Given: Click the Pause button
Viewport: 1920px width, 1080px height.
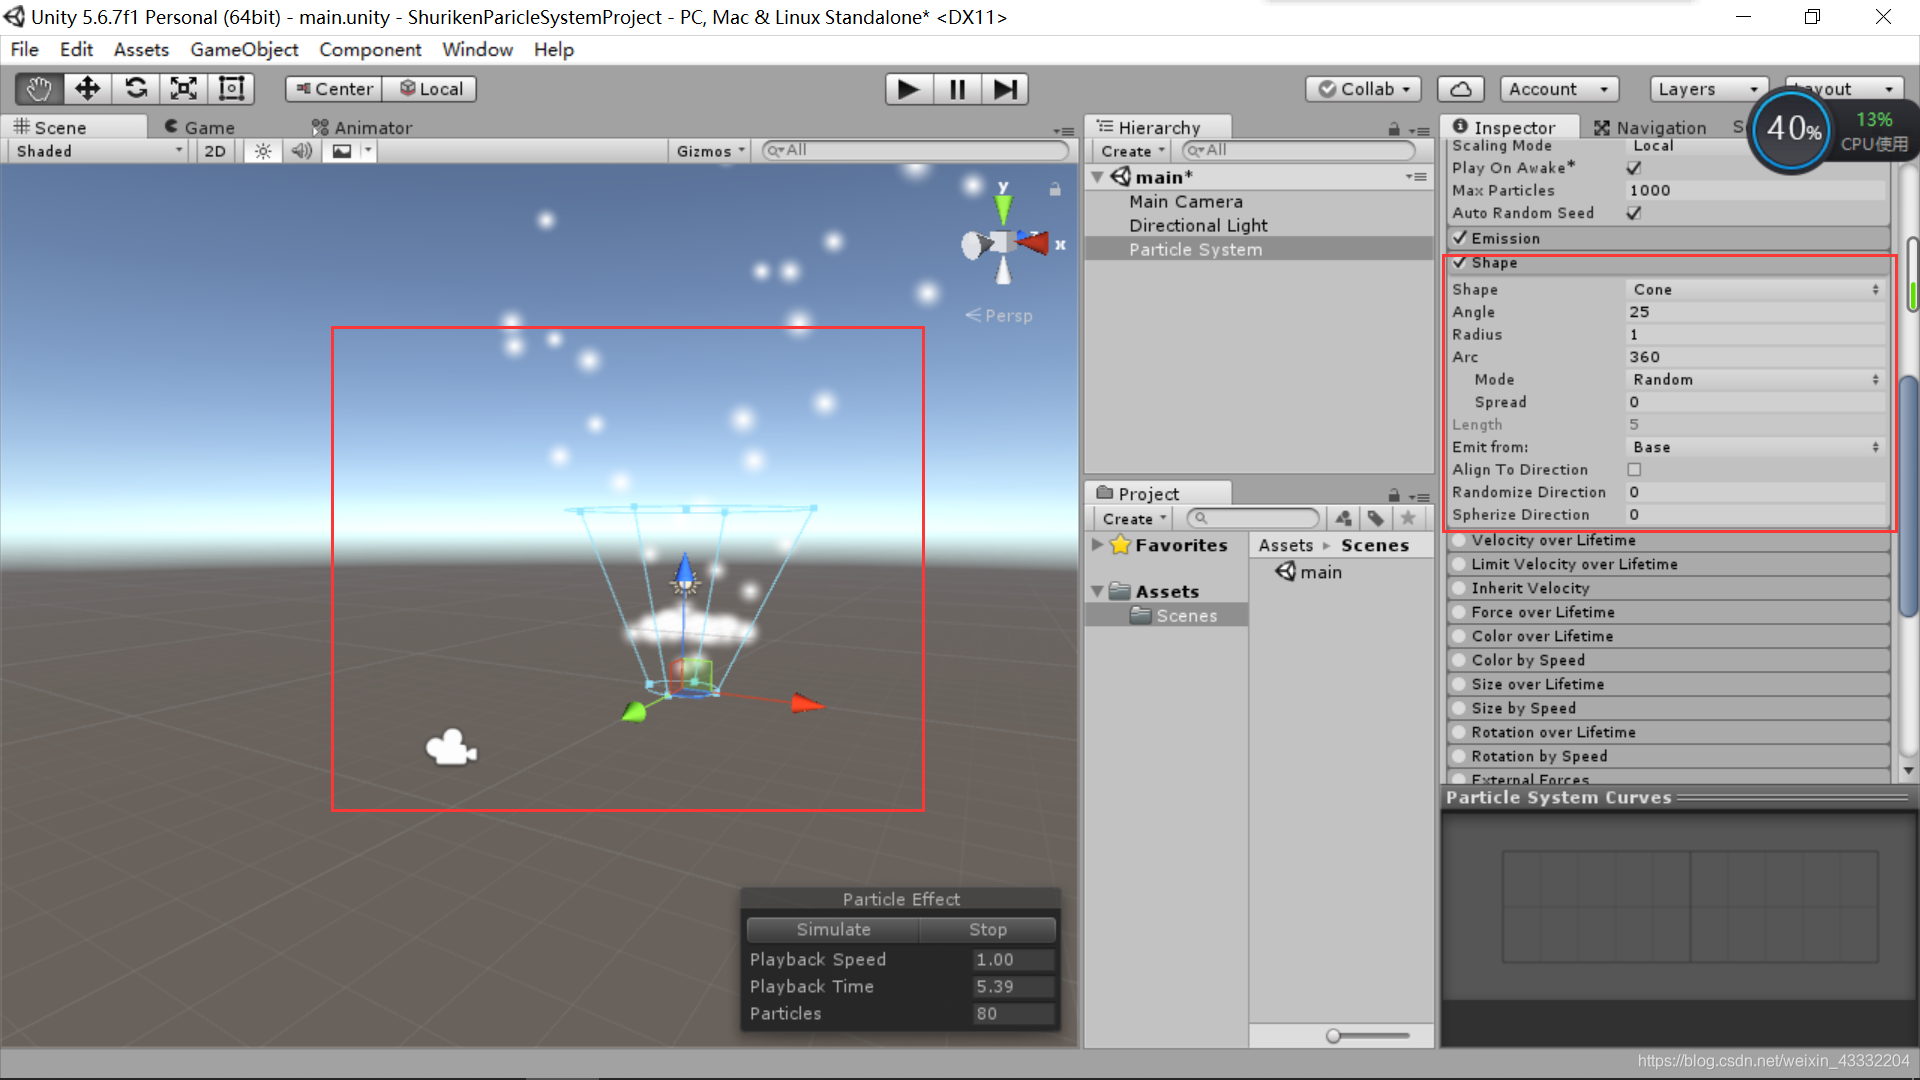Looking at the screenshot, I should 957,89.
